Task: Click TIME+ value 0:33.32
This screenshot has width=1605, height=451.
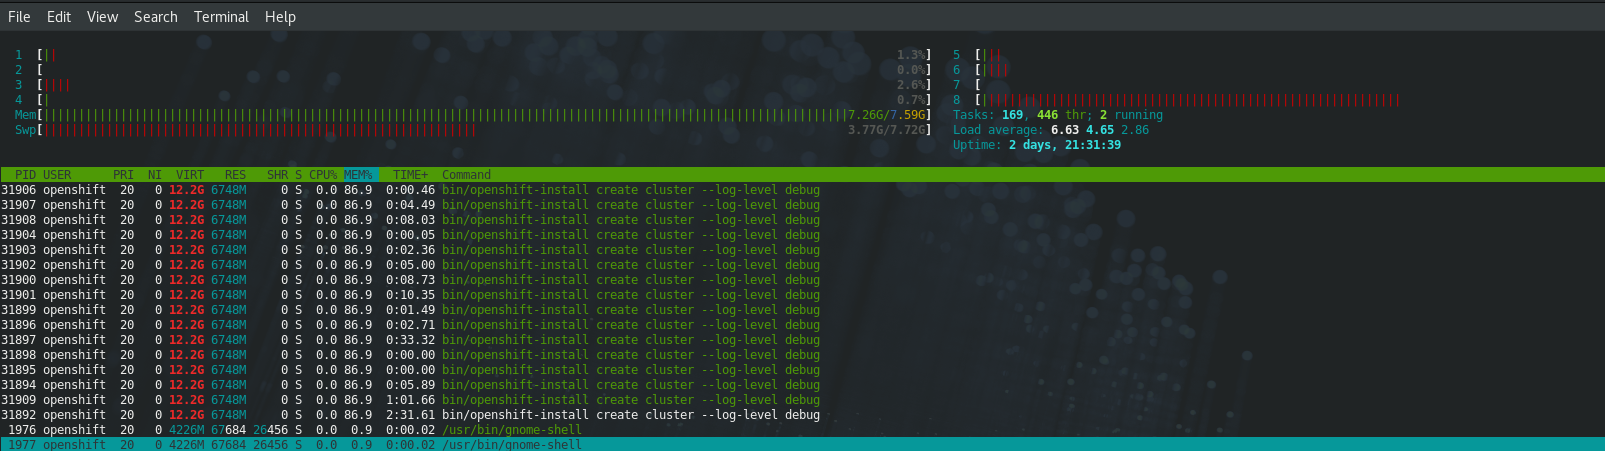Action: [411, 340]
